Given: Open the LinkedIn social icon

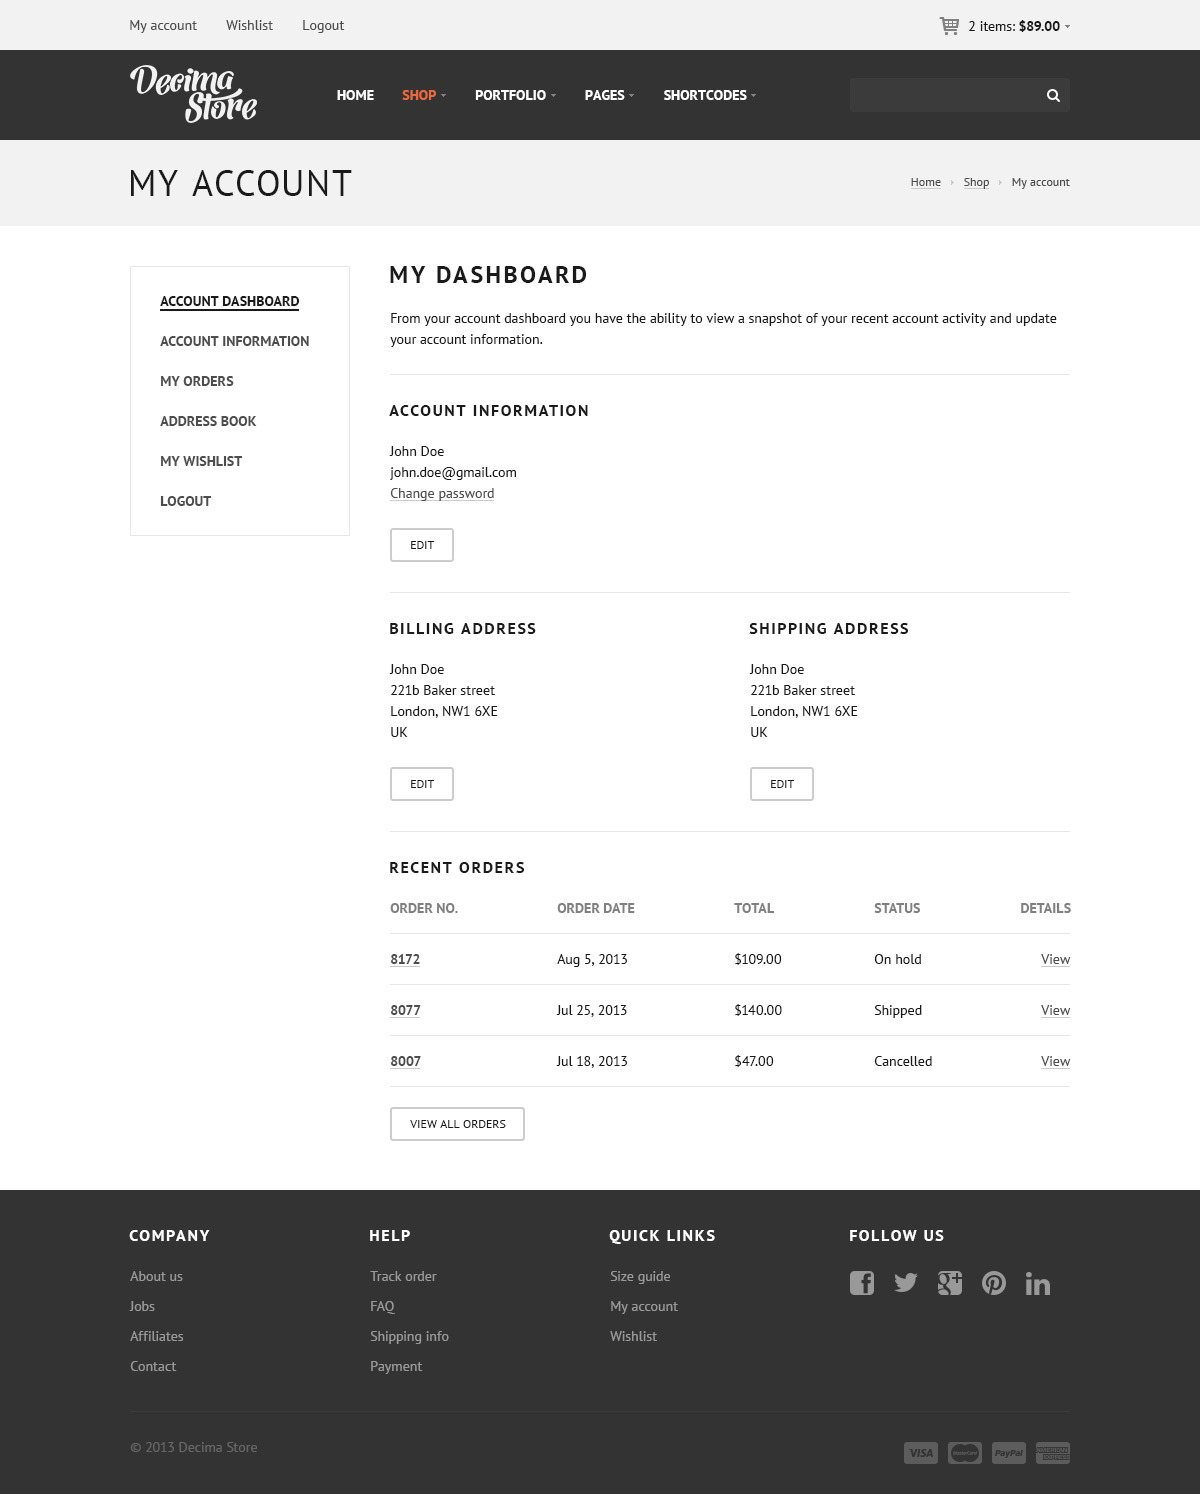Looking at the screenshot, I should (1038, 1284).
